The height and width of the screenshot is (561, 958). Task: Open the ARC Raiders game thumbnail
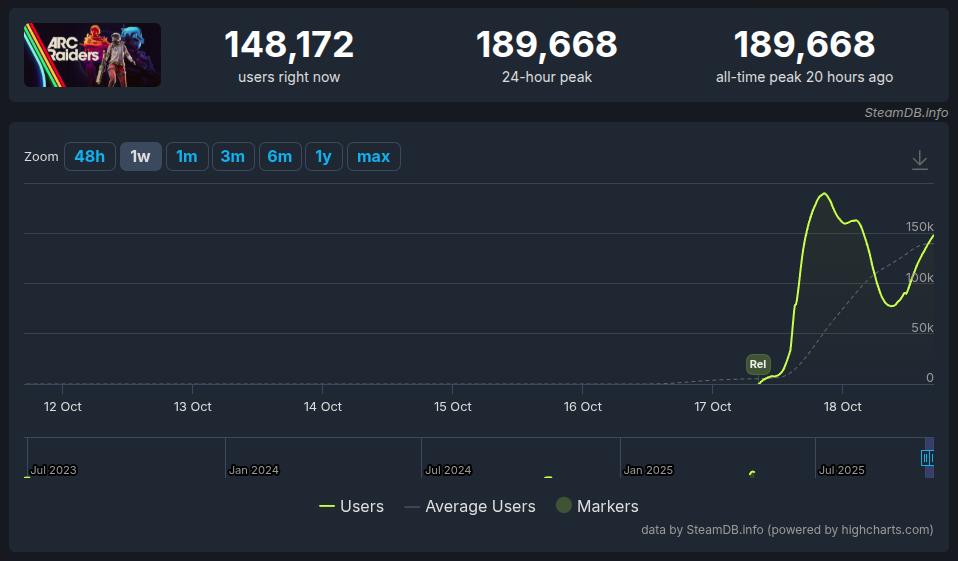[92, 55]
